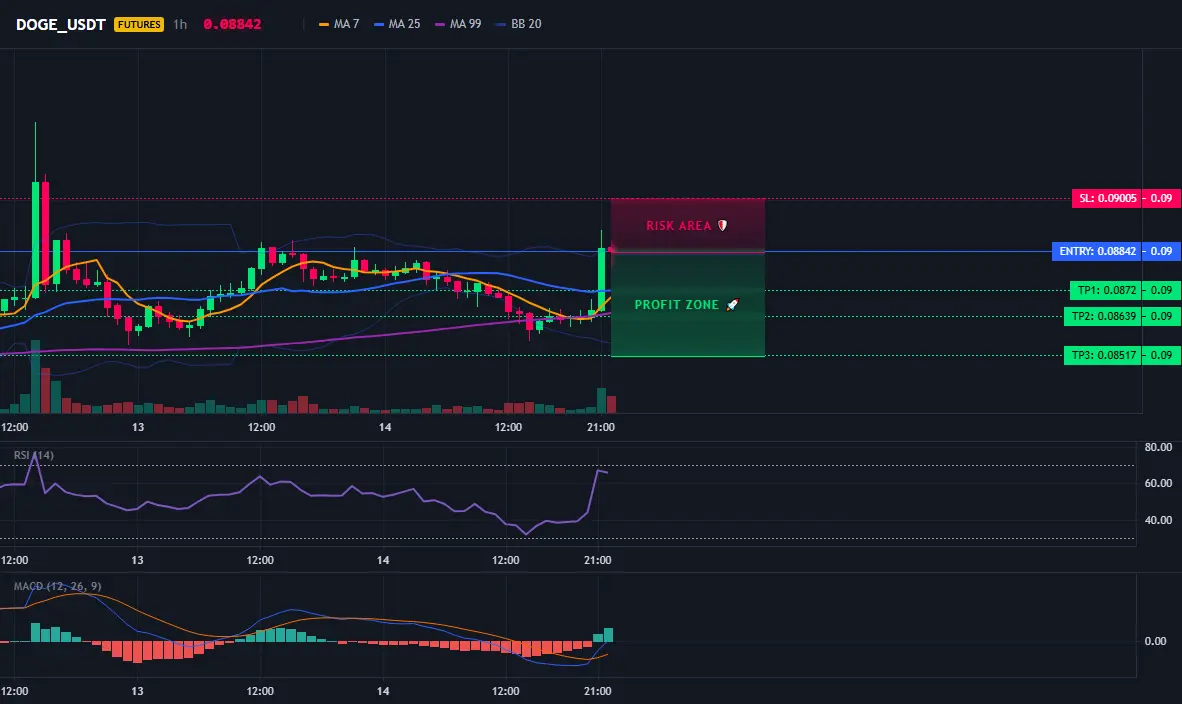Click the 80.00 value on RSI scale
1182x704 pixels.
pos(1158,447)
